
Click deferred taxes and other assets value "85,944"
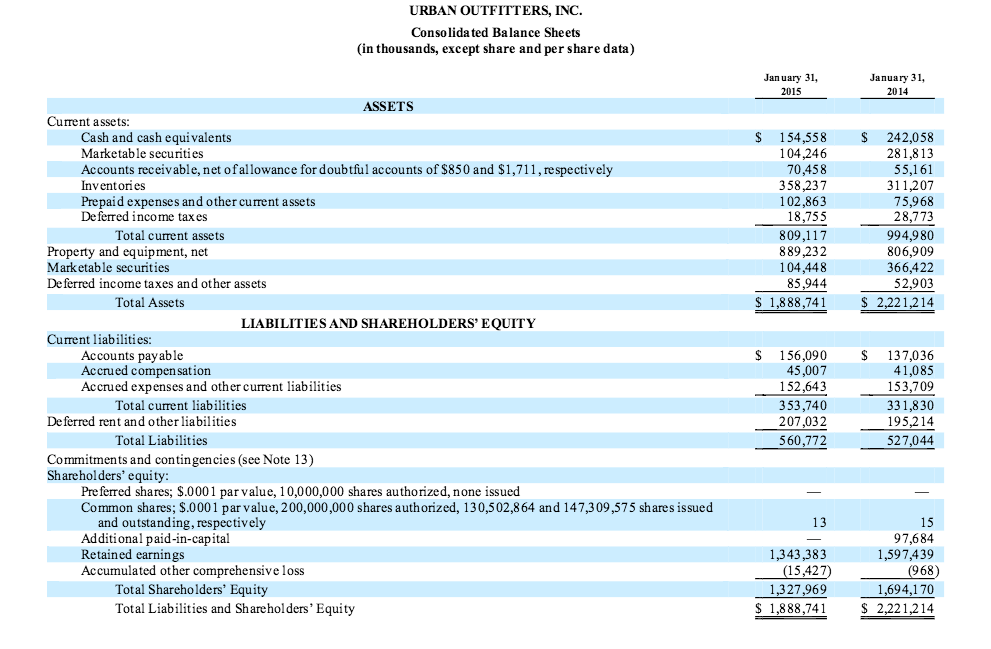[806, 283]
